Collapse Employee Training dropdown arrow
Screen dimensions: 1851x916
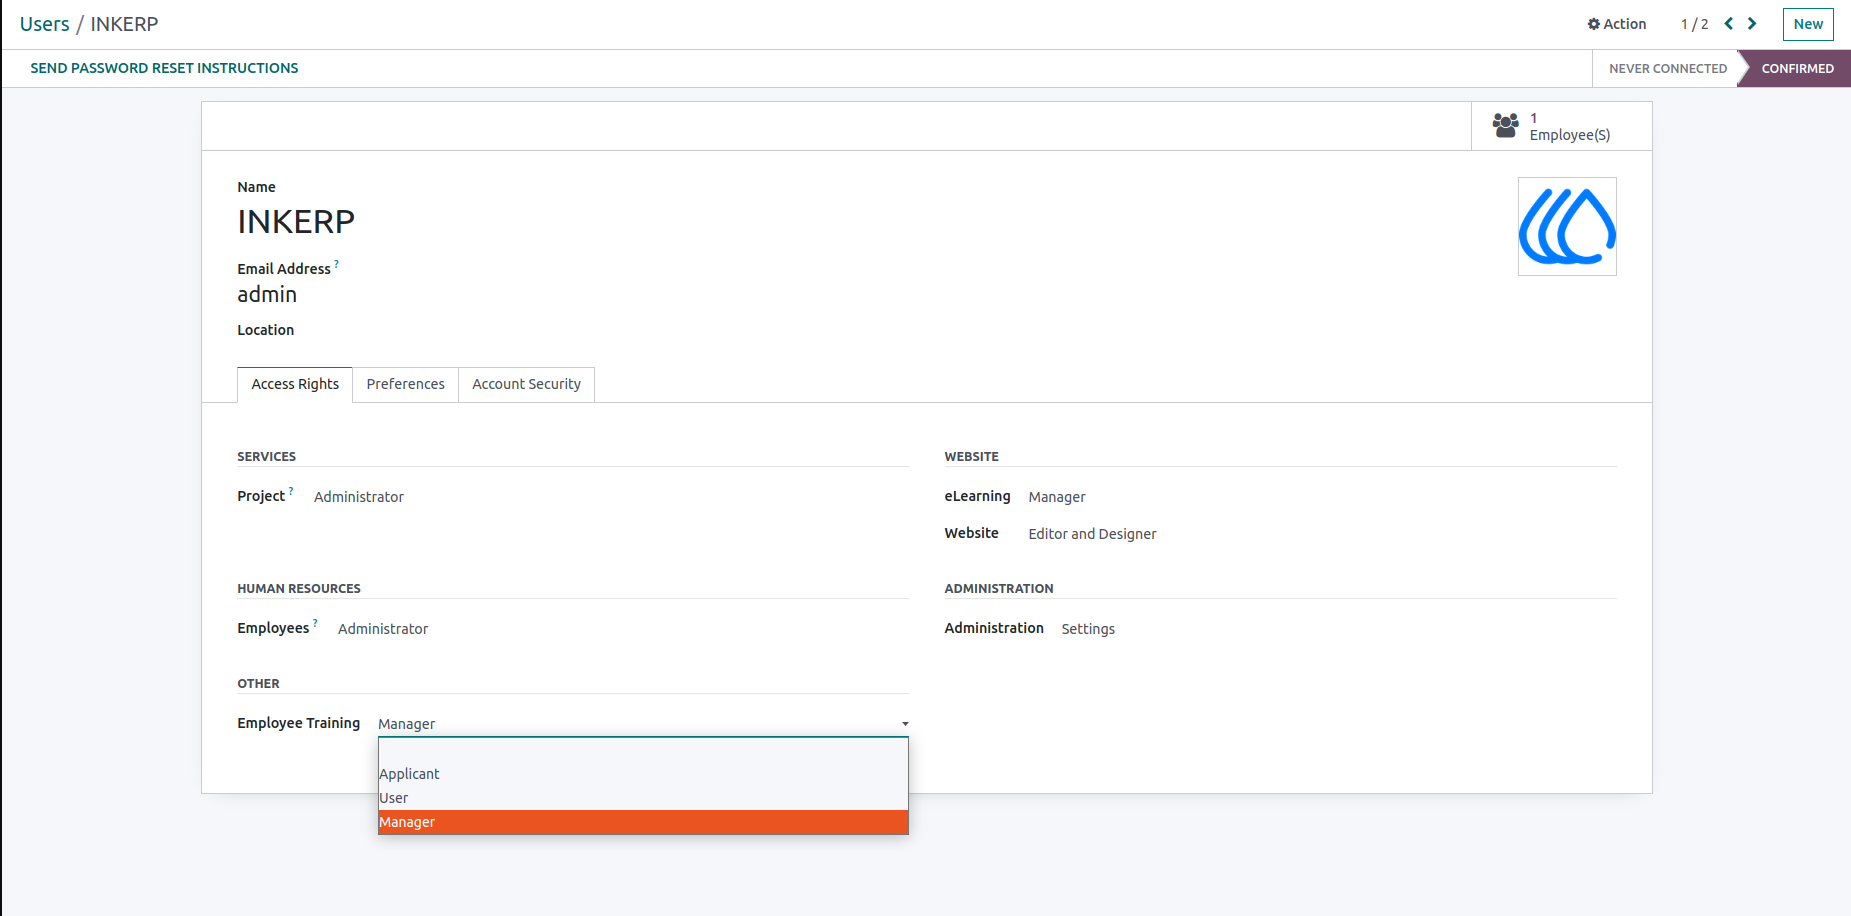coord(905,724)
